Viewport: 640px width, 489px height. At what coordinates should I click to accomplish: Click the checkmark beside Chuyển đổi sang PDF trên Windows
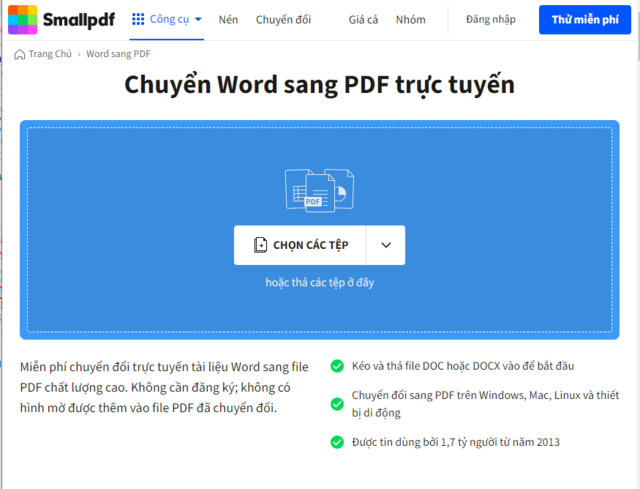[337, 404]
